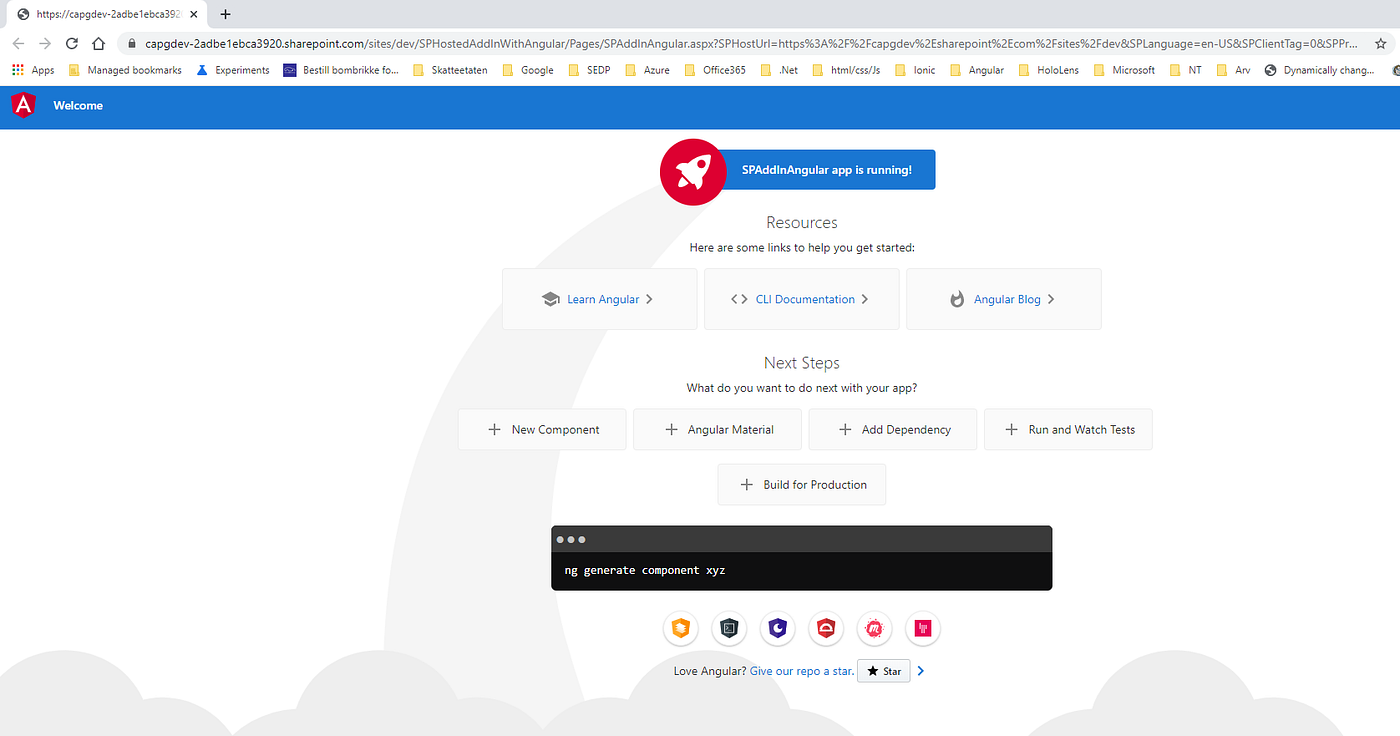Viewport: 1400px width, 736px height.
Task: Click the Welcome text in the header
Action: [78, 105]
